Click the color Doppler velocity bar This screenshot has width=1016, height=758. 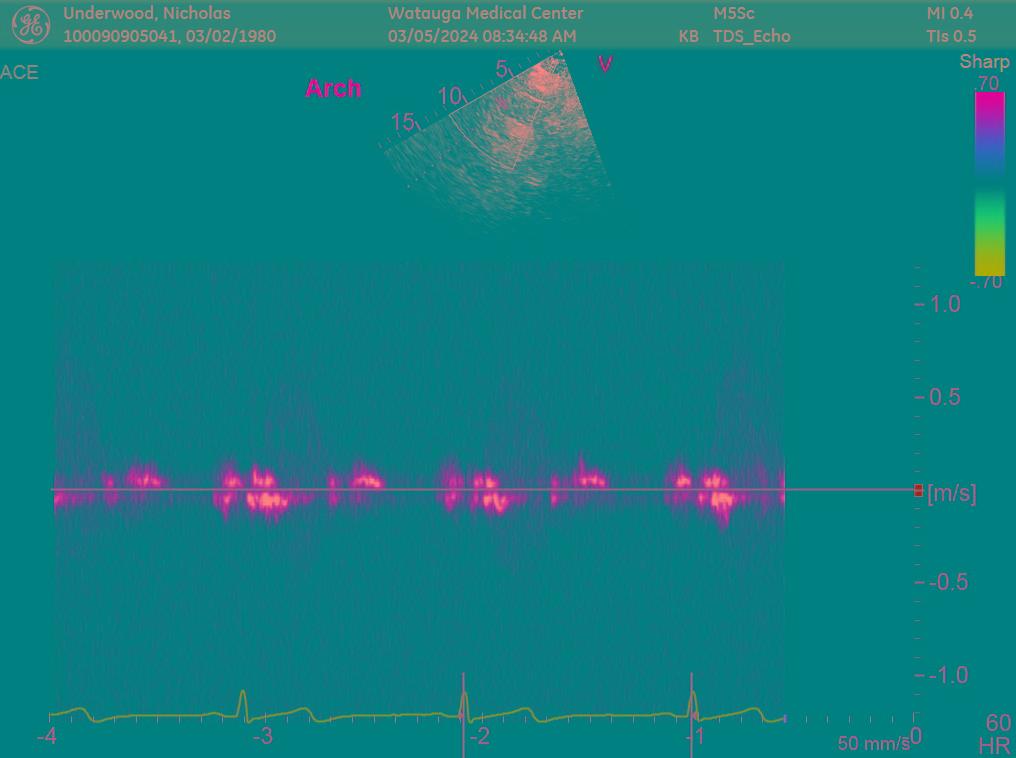click(989, 183)
